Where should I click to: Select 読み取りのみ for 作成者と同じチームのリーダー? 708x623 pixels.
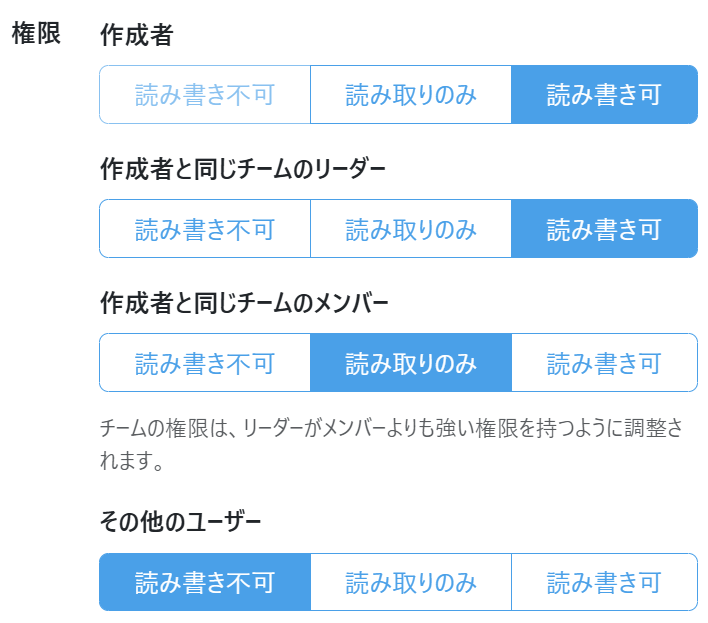411,229
